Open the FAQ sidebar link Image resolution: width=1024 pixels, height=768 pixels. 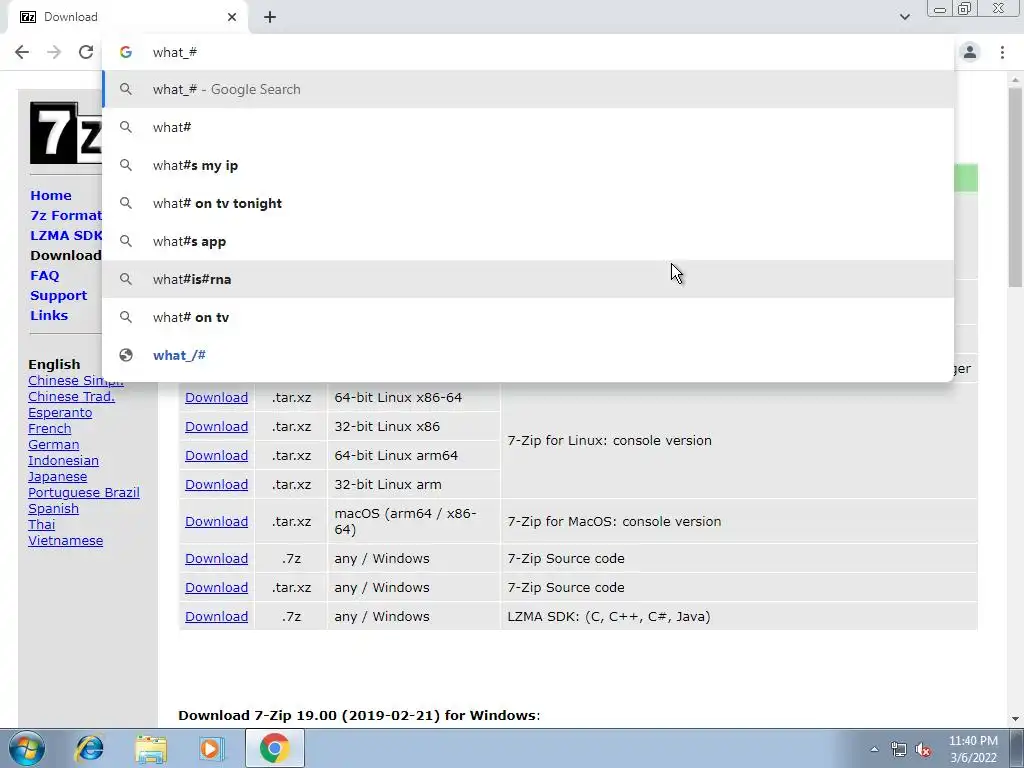pos(44,276)
